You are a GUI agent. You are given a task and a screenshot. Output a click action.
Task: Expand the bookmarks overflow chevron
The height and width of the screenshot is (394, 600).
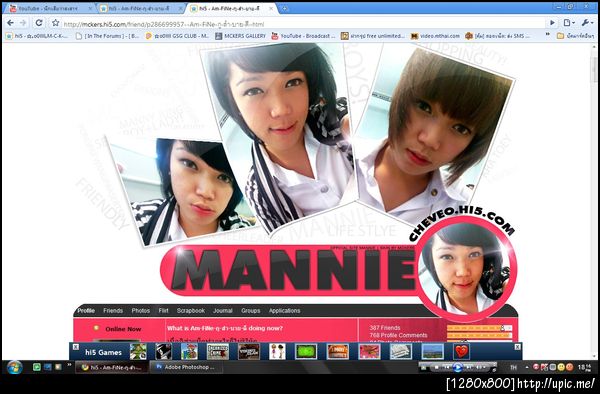tap(548, 35)
